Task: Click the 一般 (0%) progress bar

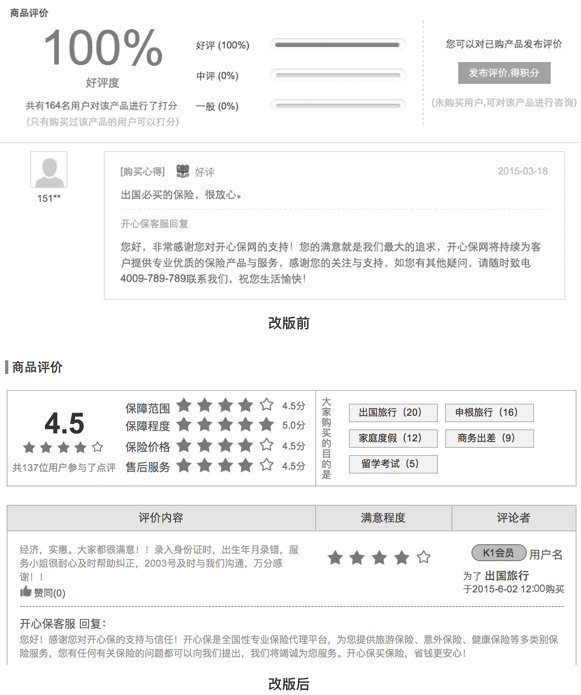Action: [x=337, y=105]
